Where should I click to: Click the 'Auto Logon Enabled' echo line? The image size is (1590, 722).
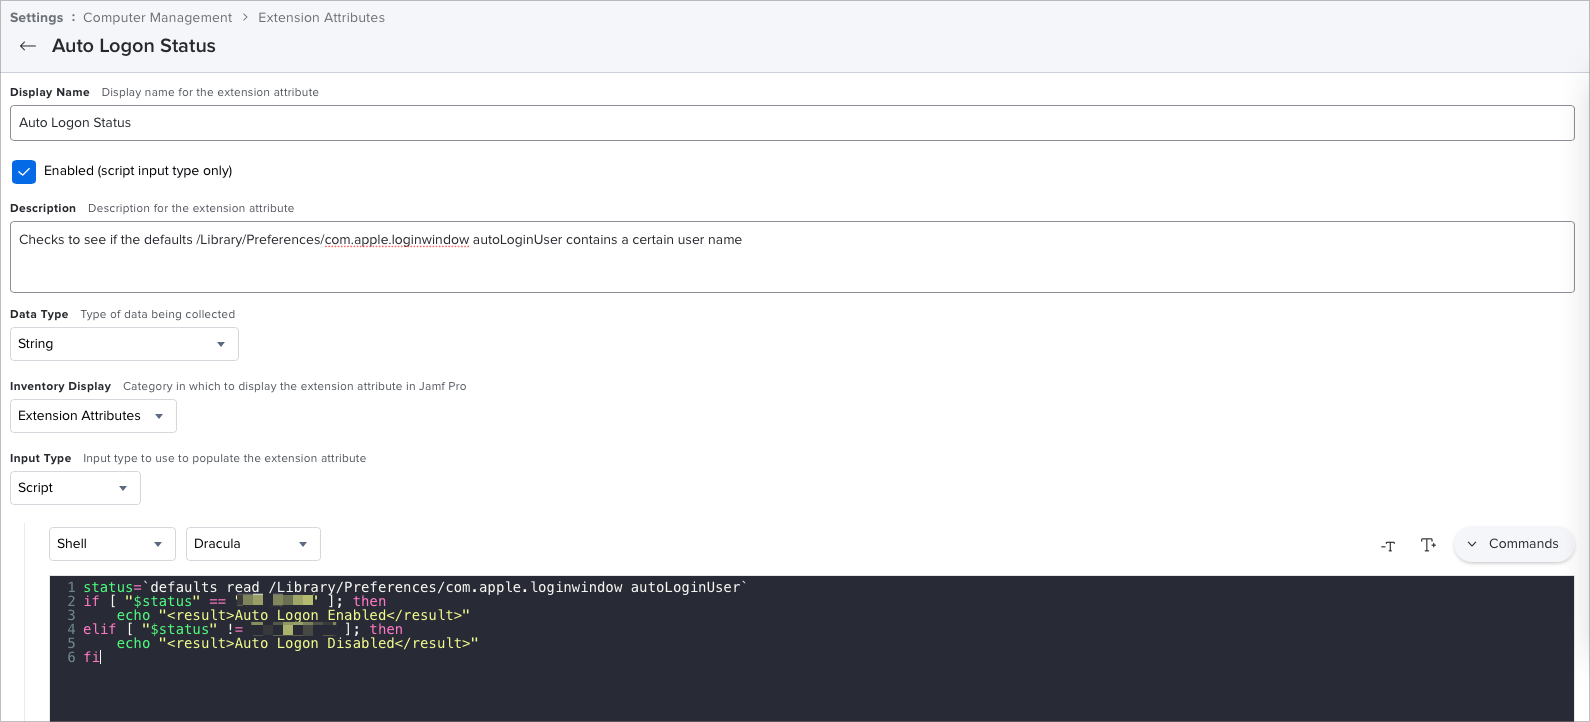coord(293,615)
